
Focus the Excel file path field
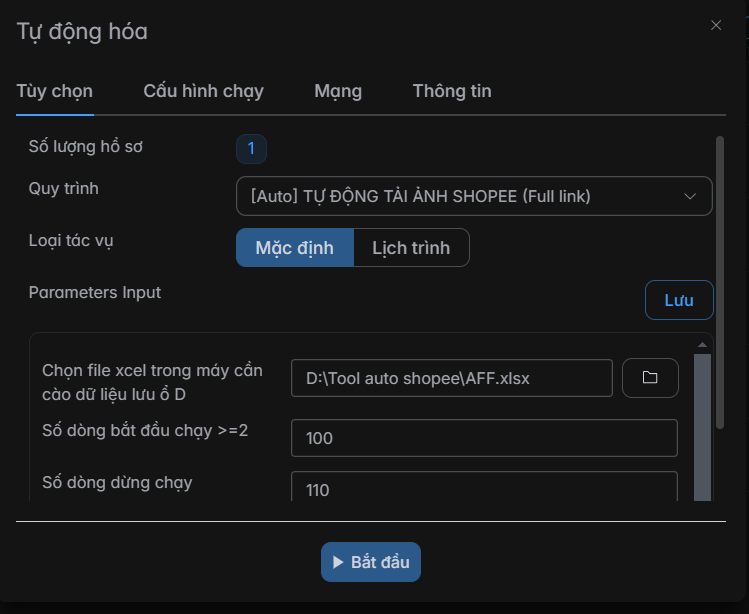451,379
